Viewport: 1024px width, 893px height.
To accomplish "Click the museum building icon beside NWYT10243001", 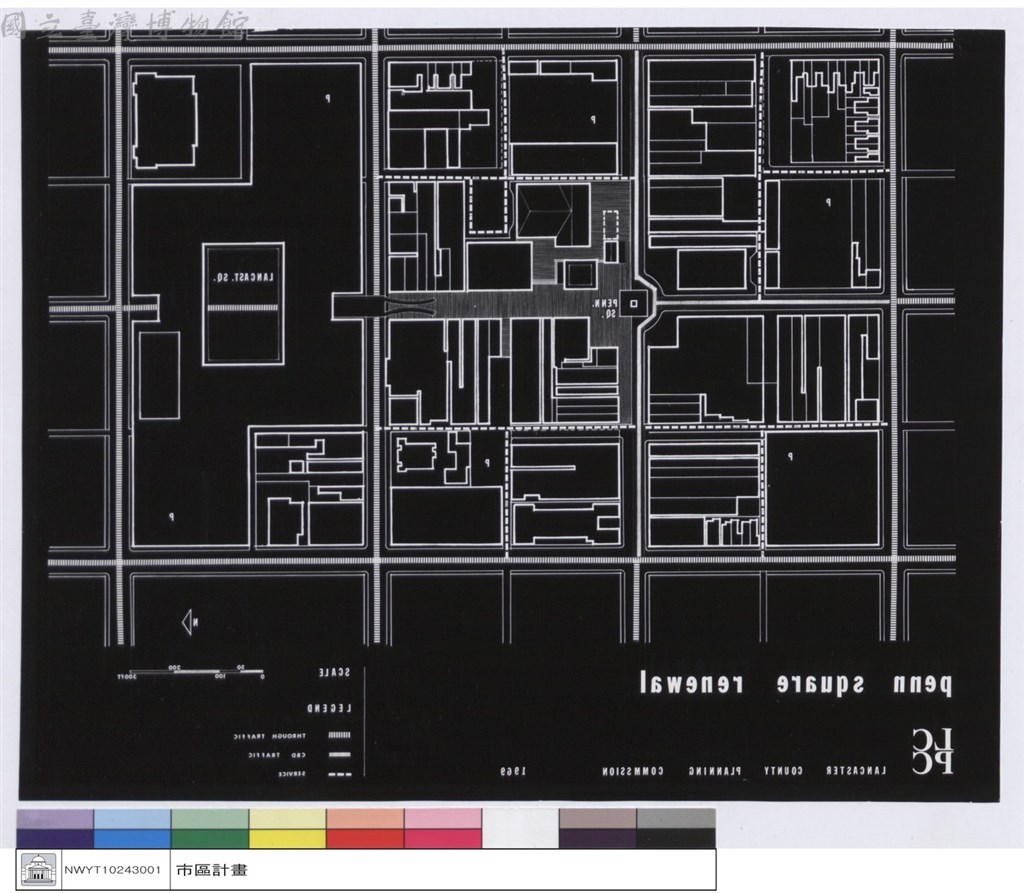I will 39,869.
